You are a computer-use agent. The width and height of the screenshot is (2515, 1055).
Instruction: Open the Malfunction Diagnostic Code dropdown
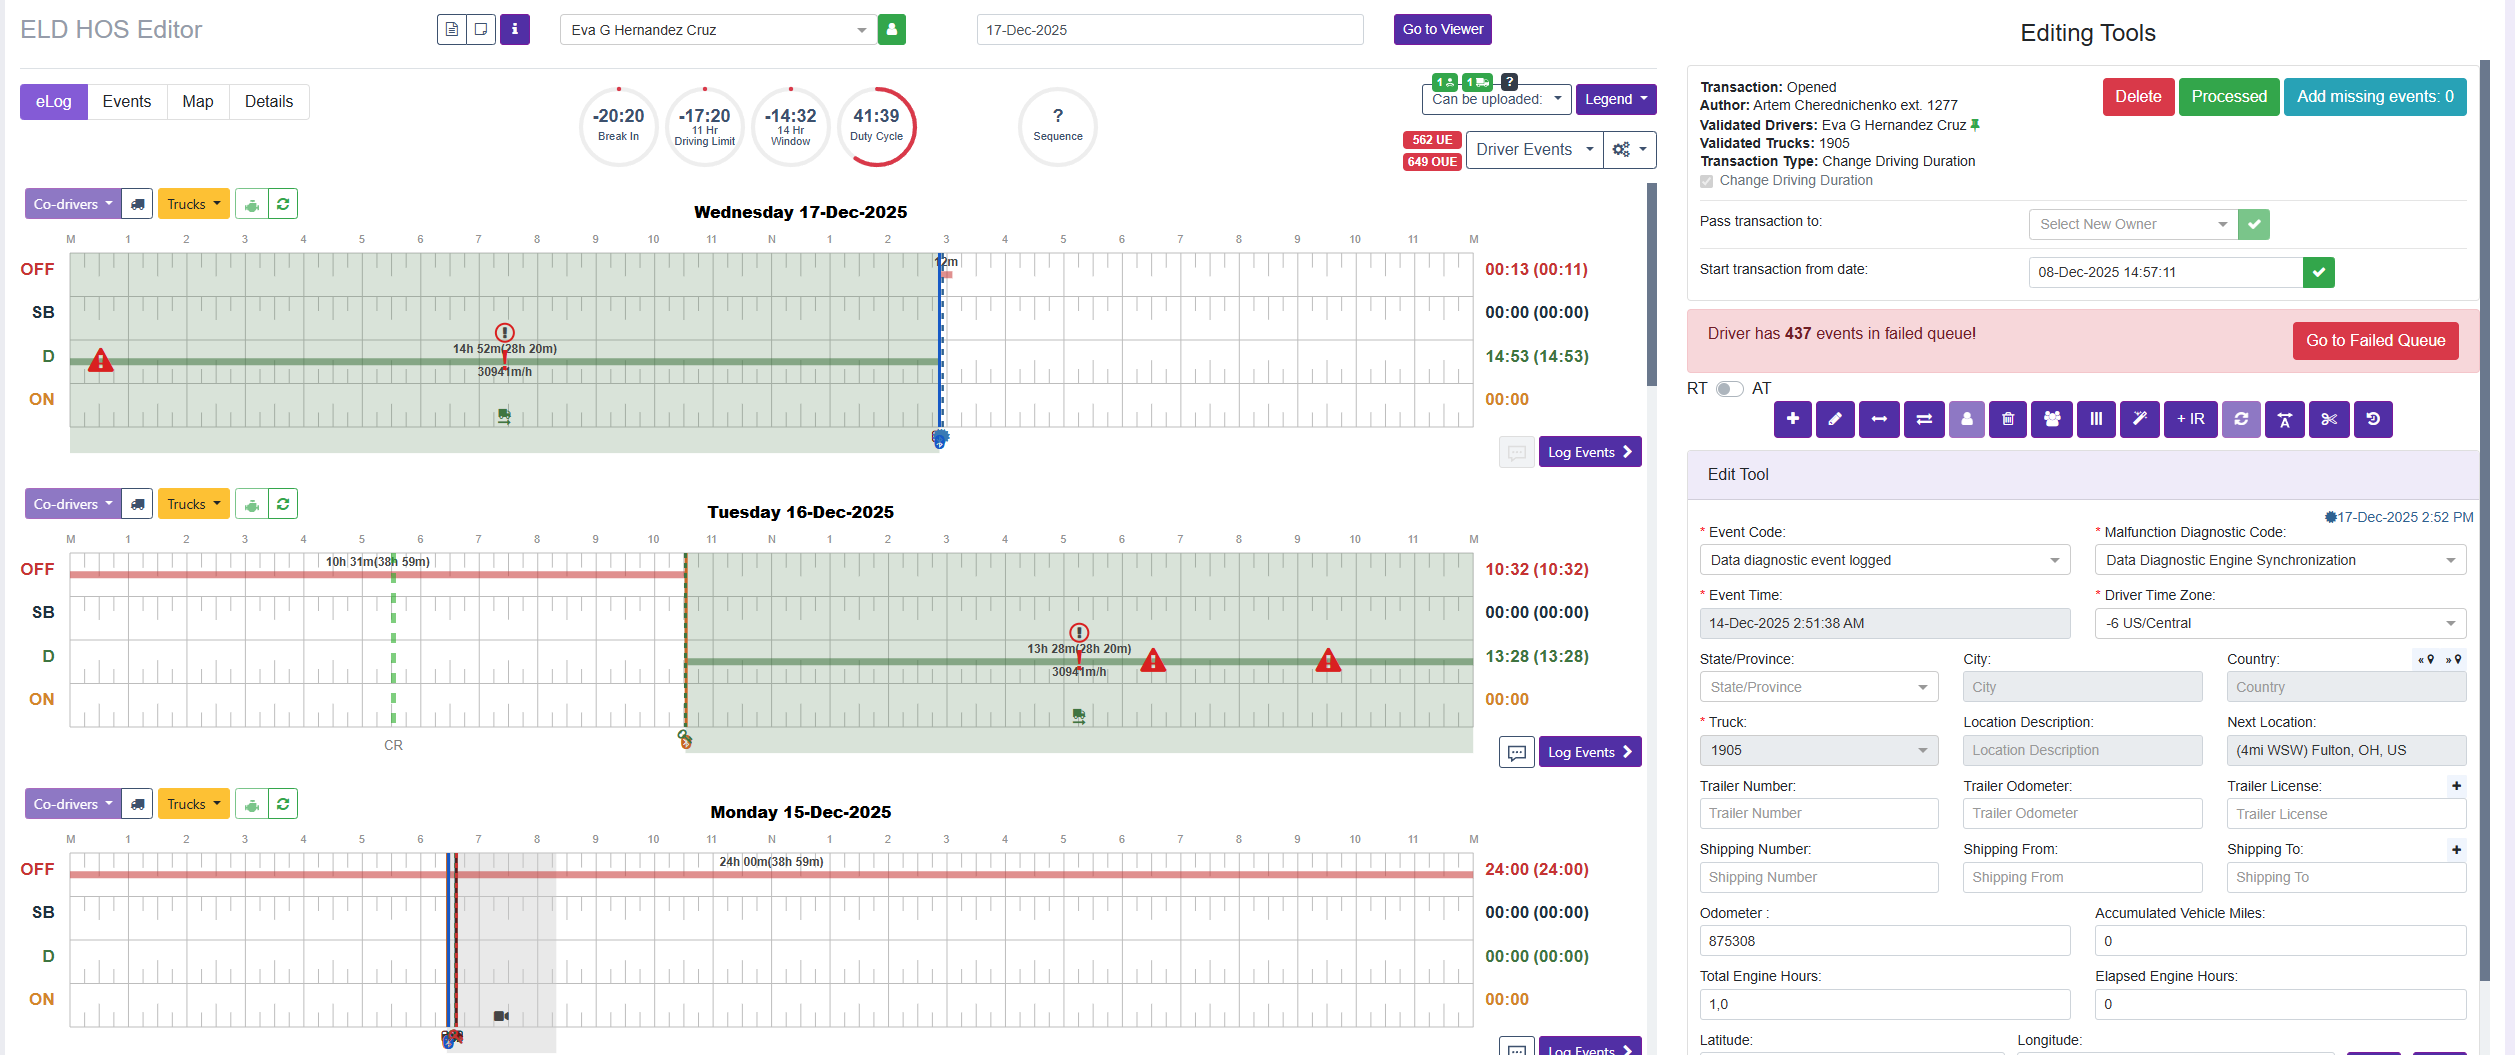2281,560
